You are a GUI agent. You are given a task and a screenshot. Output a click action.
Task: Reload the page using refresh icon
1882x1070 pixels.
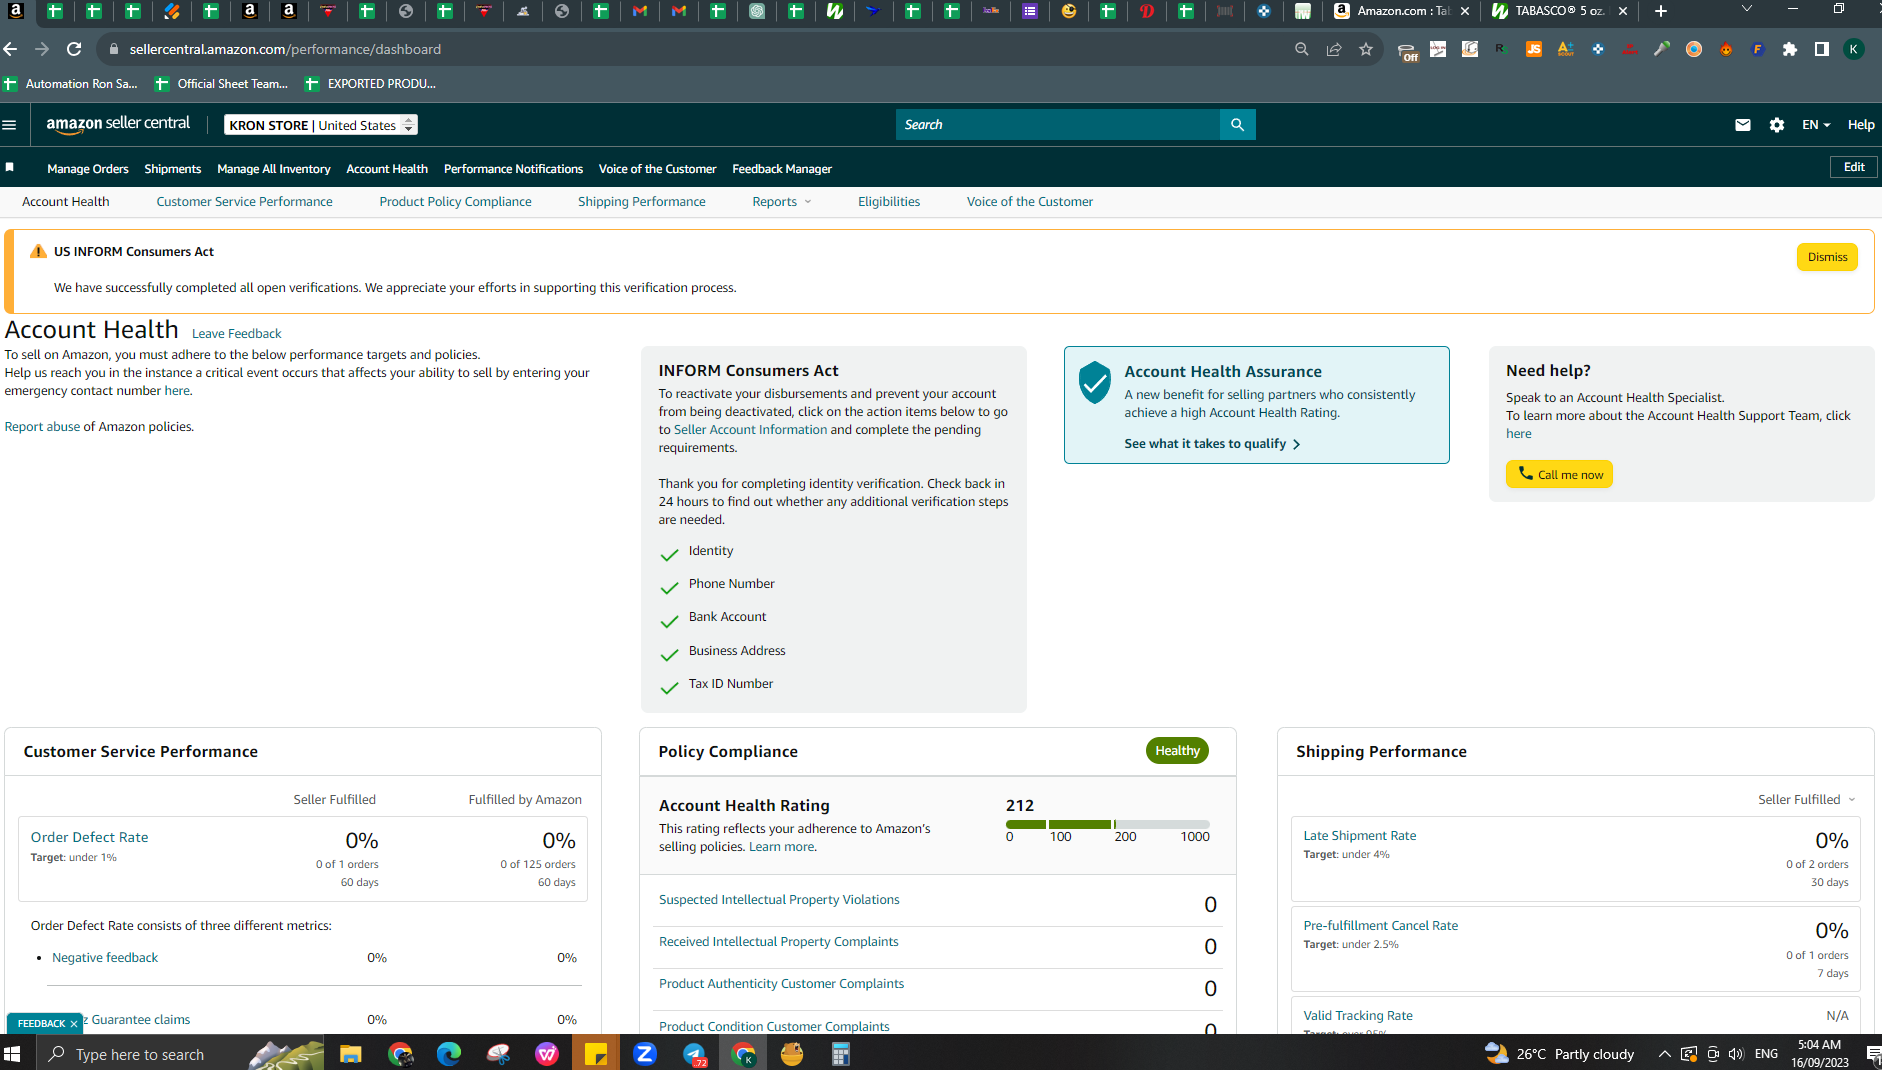(74, 49)
